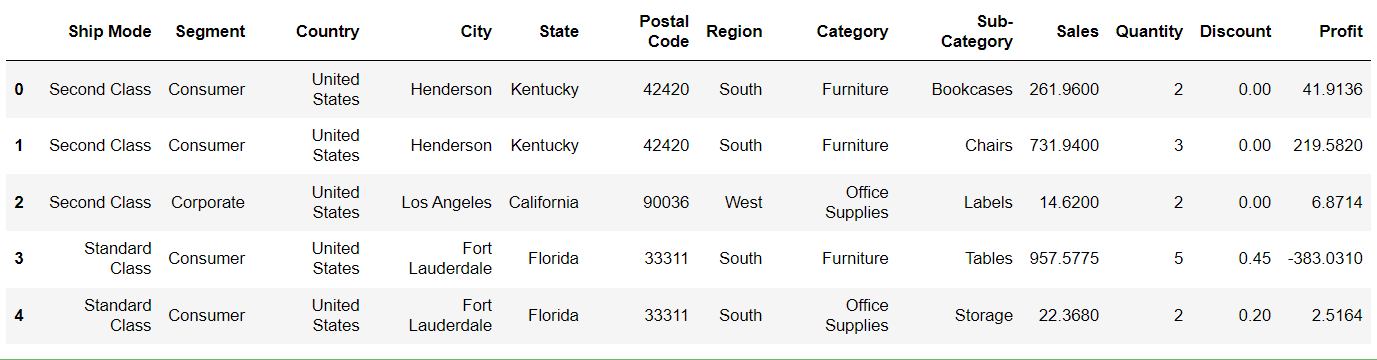The height and width of the screenshot is (360, 1377).
Task: Select row index 3
Action: pyautogui.click(x=19, y=258)
